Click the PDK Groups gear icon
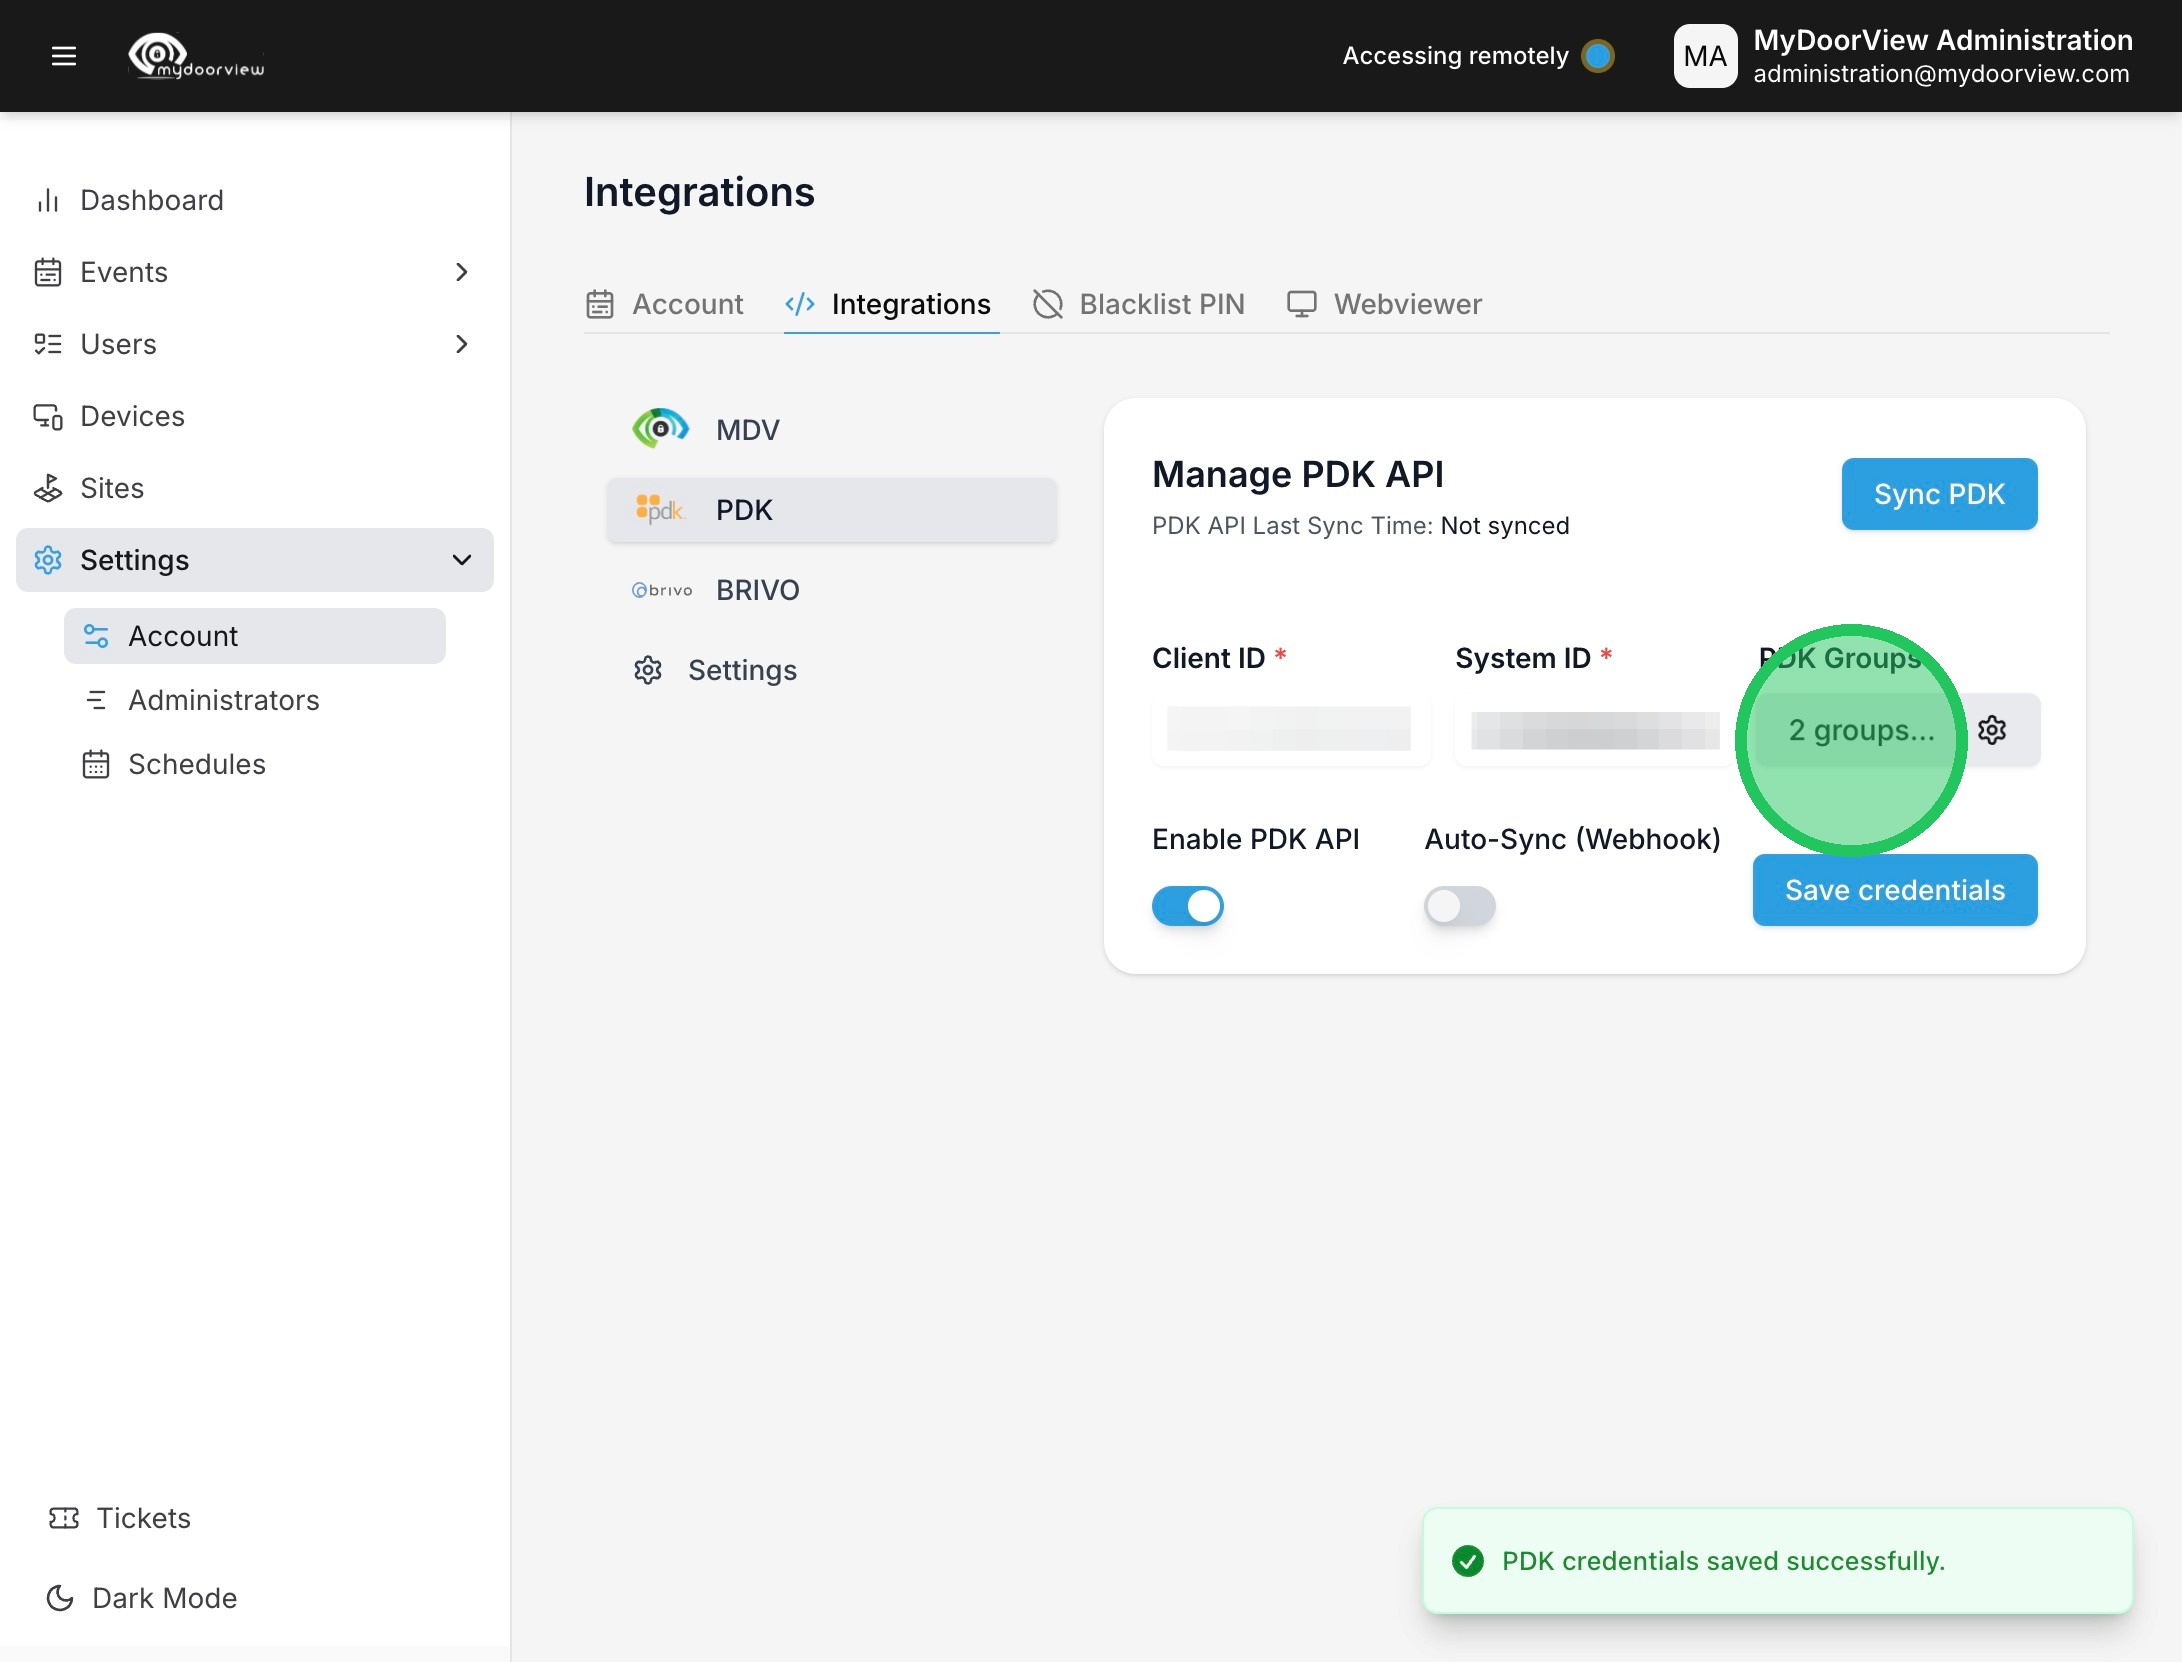The image size is (2182, 1662). [x=1992, y=730]
